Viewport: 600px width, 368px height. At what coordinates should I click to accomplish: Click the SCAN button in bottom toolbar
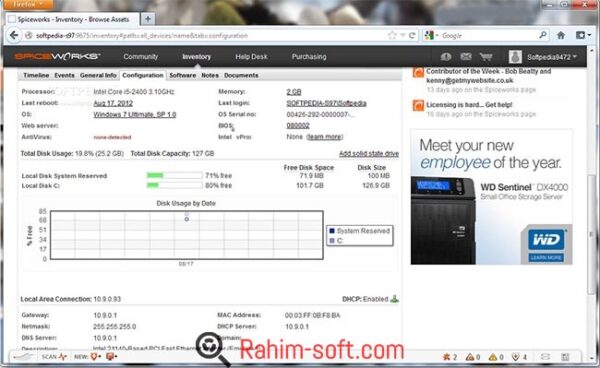(54, 357)
